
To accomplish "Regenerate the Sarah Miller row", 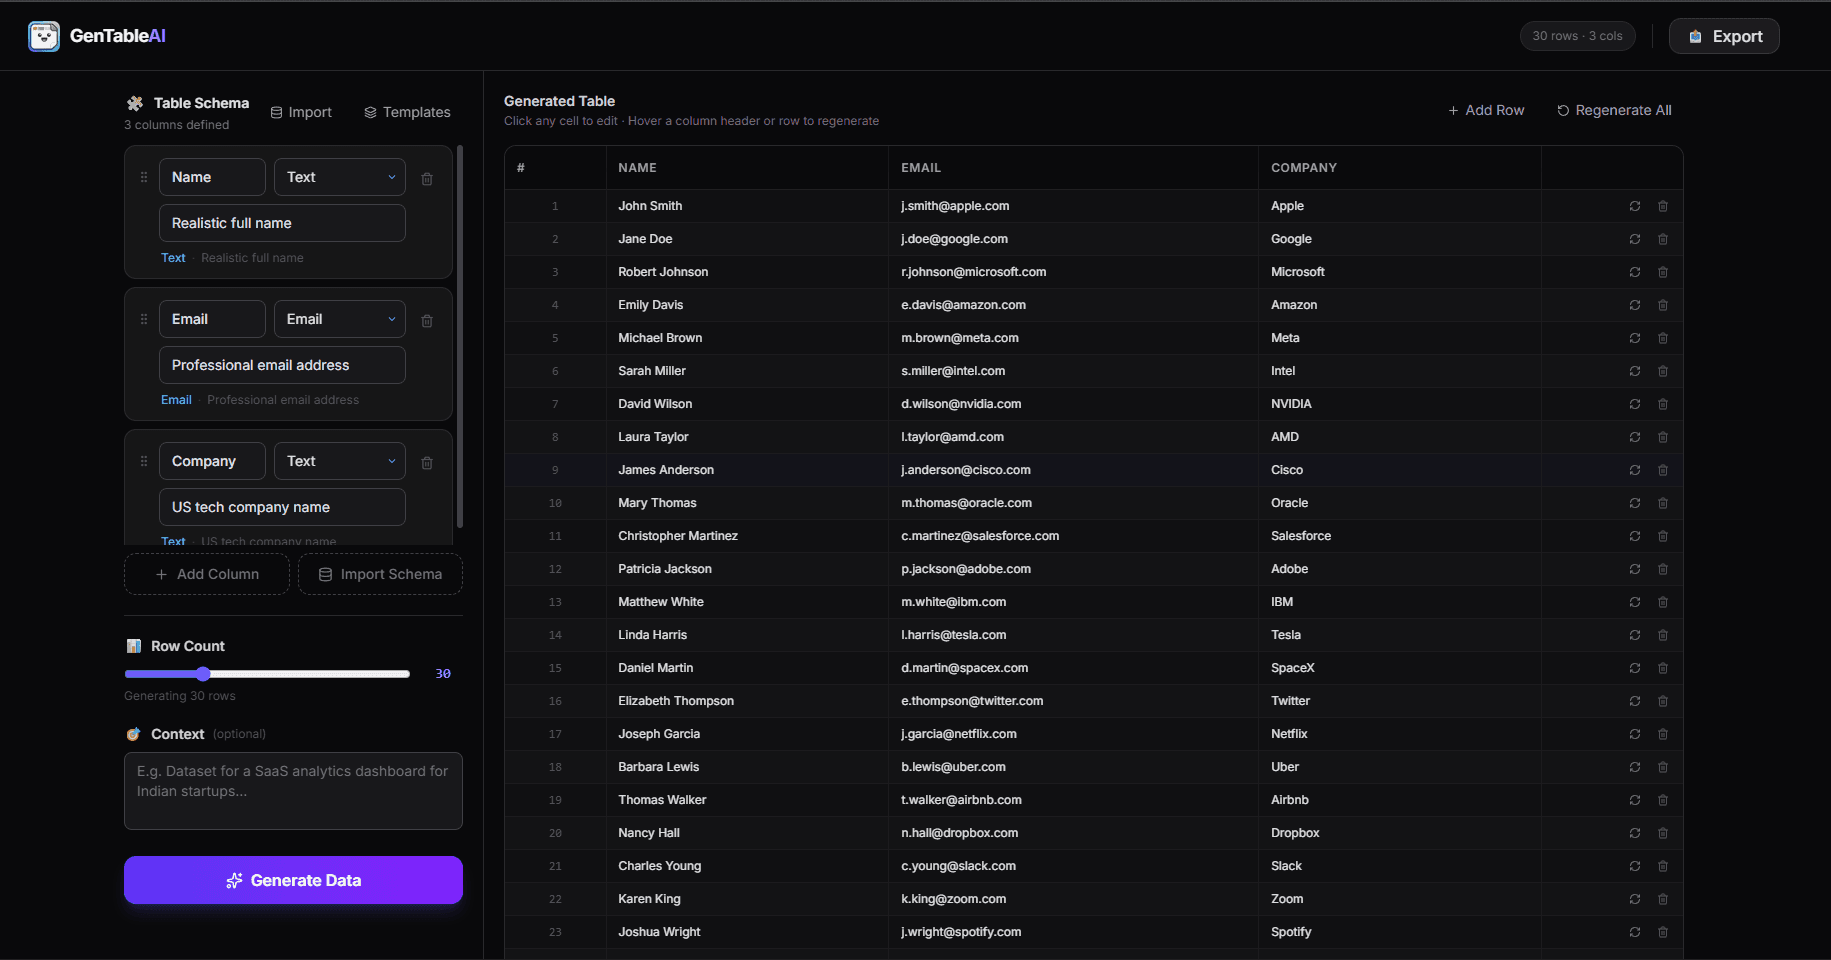I will 1635,371.
